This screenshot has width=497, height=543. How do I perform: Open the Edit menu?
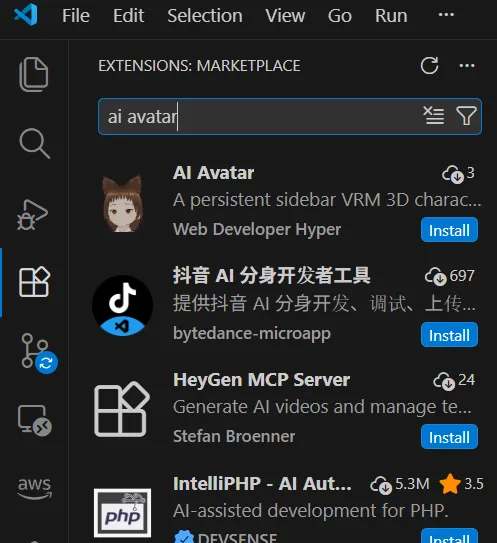[x=128, y=16]
